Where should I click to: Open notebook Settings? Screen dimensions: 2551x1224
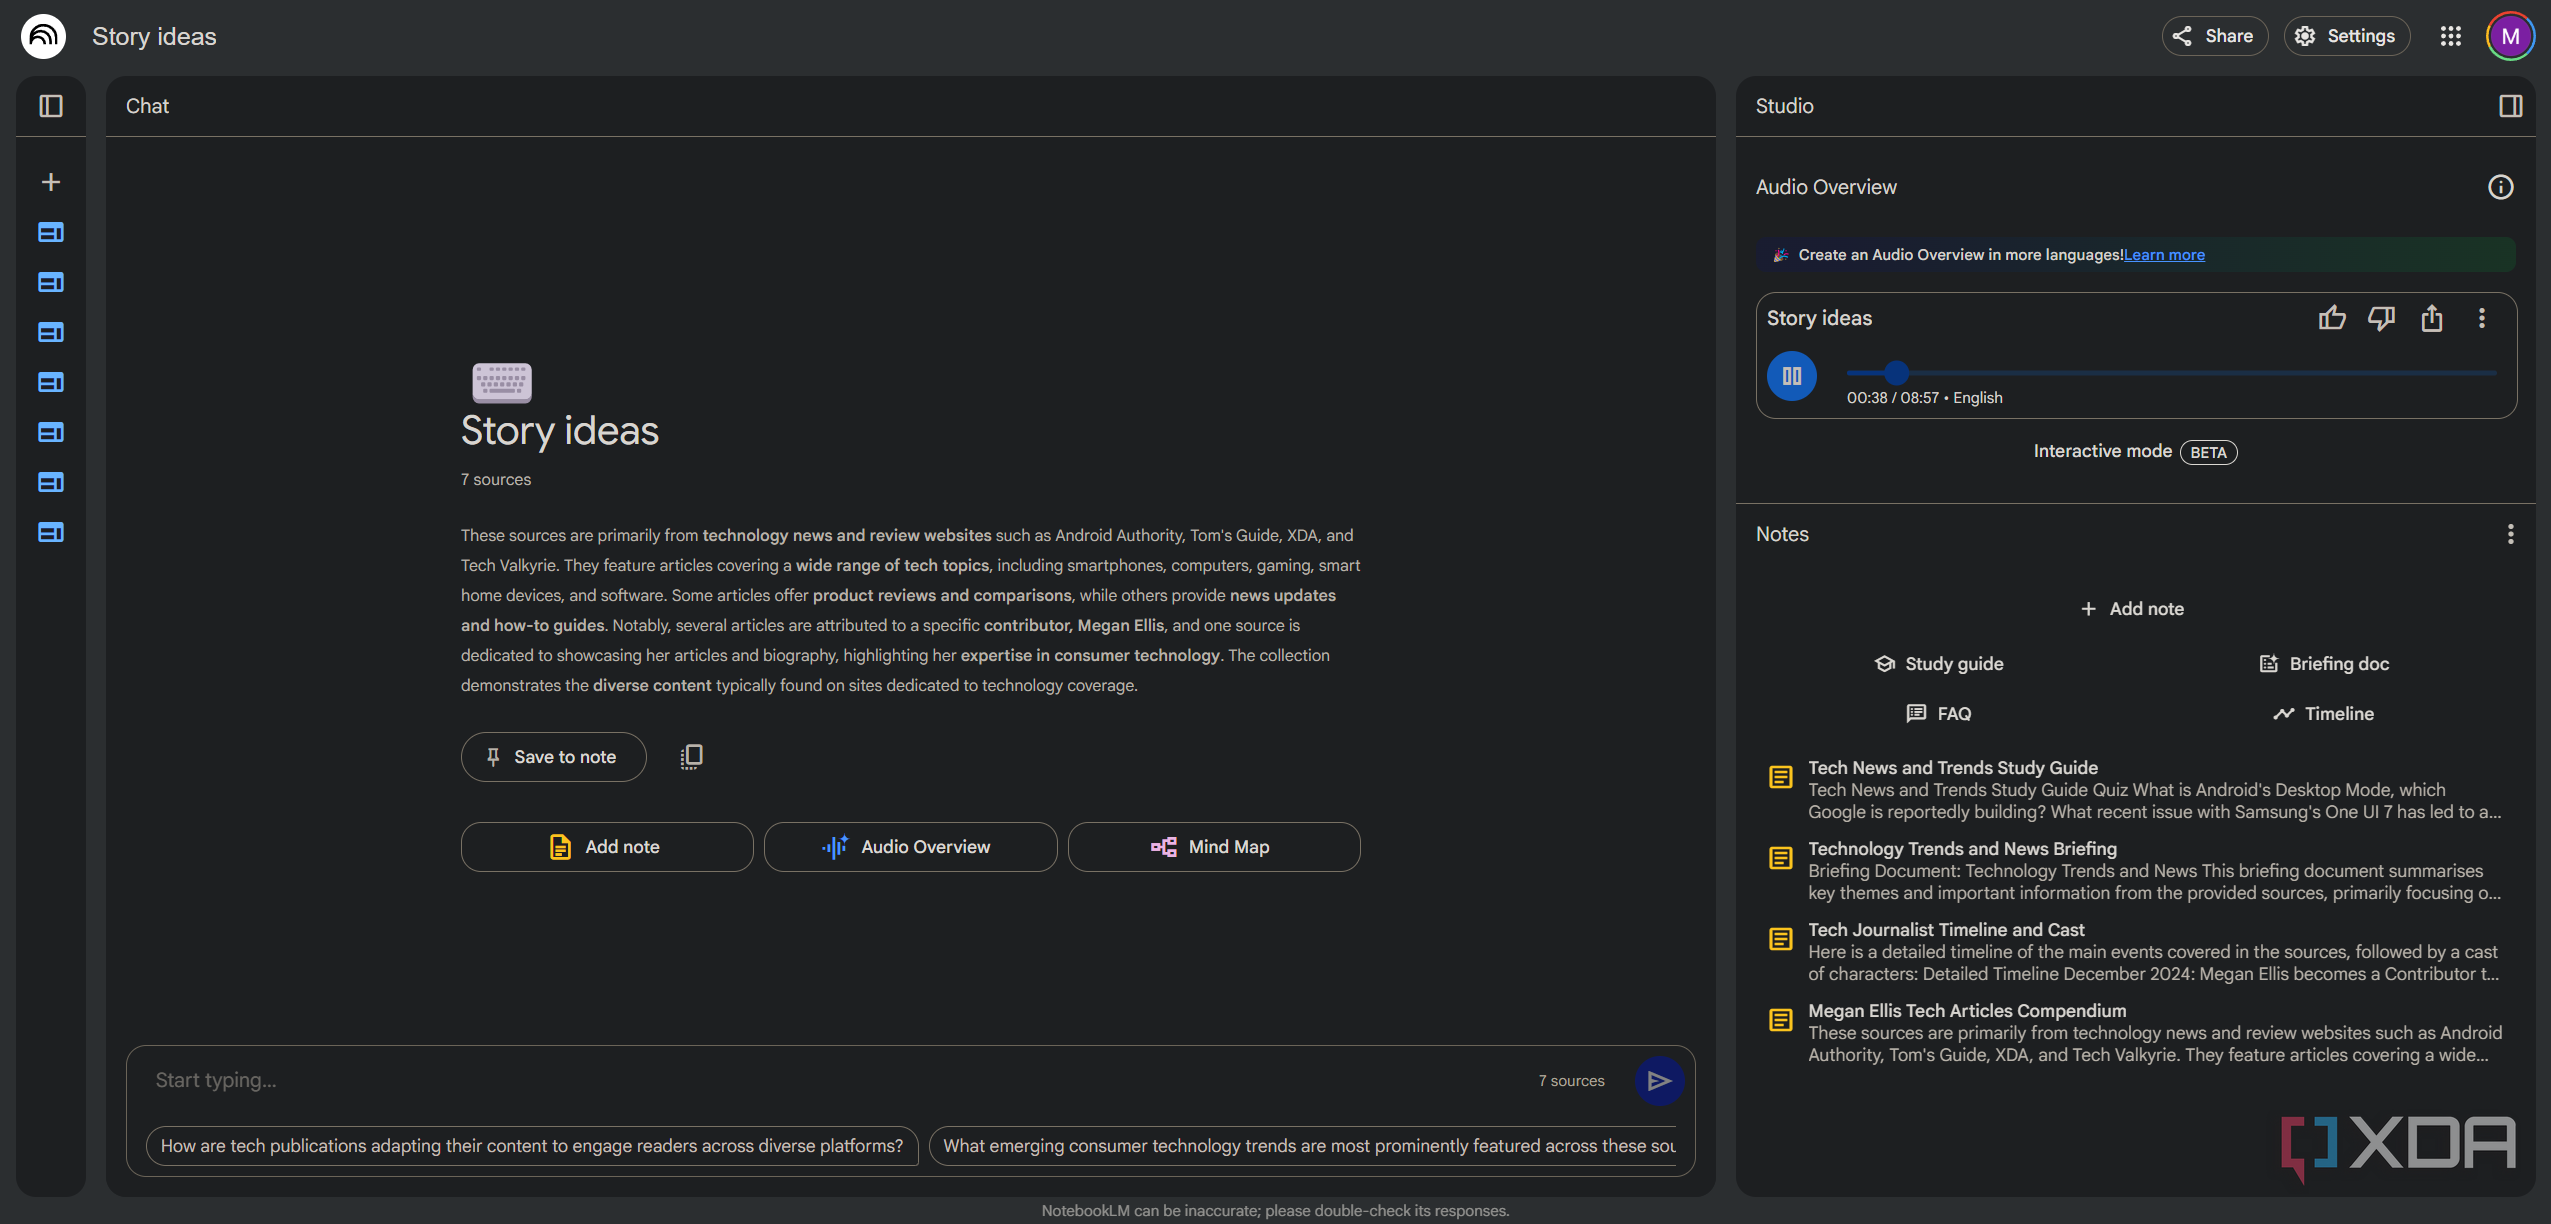pyautogui.click(x=2346, y=36)
